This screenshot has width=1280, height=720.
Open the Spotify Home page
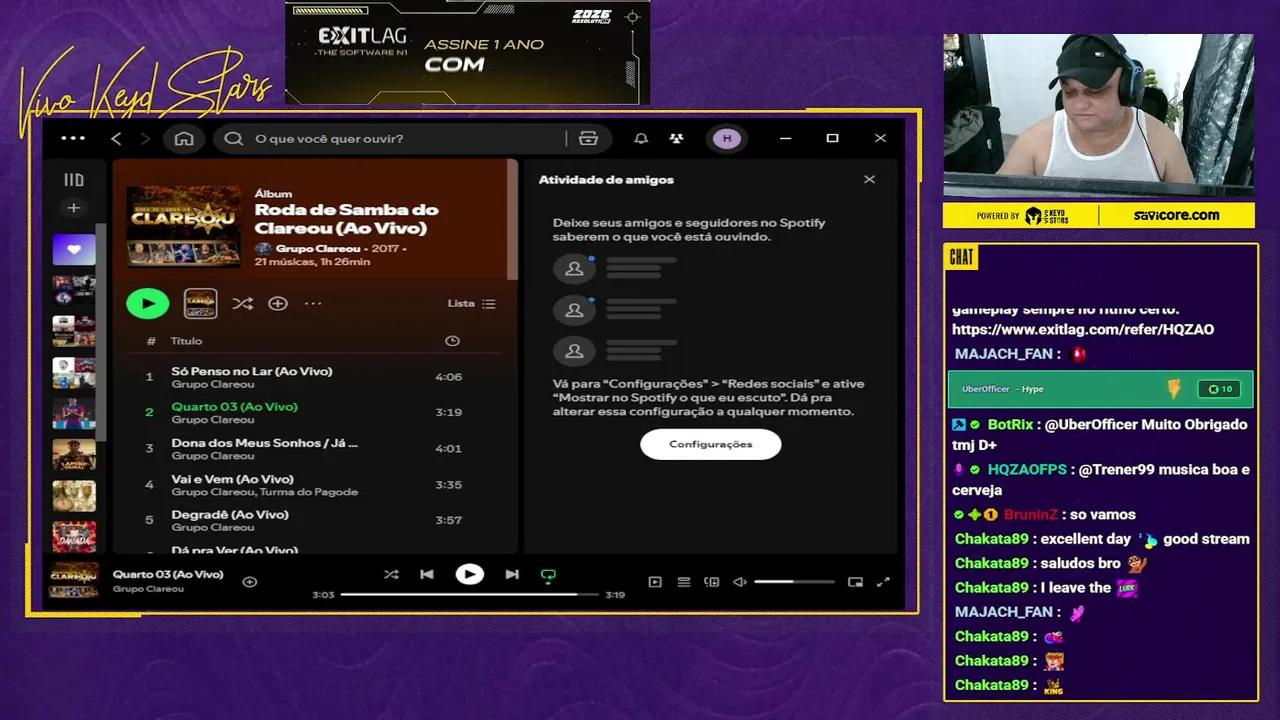coord(184,138)
